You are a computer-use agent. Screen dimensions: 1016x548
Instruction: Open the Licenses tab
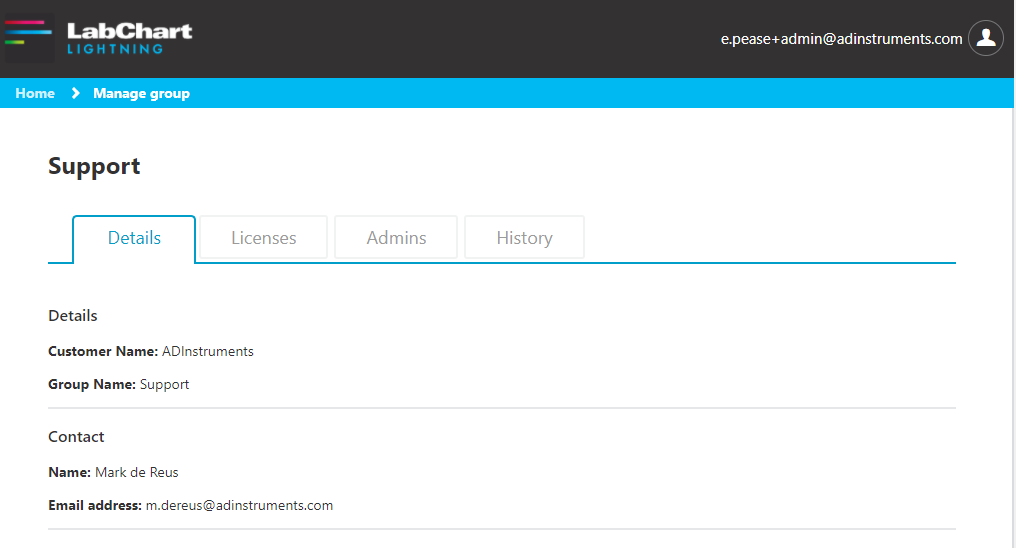click(264, 238)
